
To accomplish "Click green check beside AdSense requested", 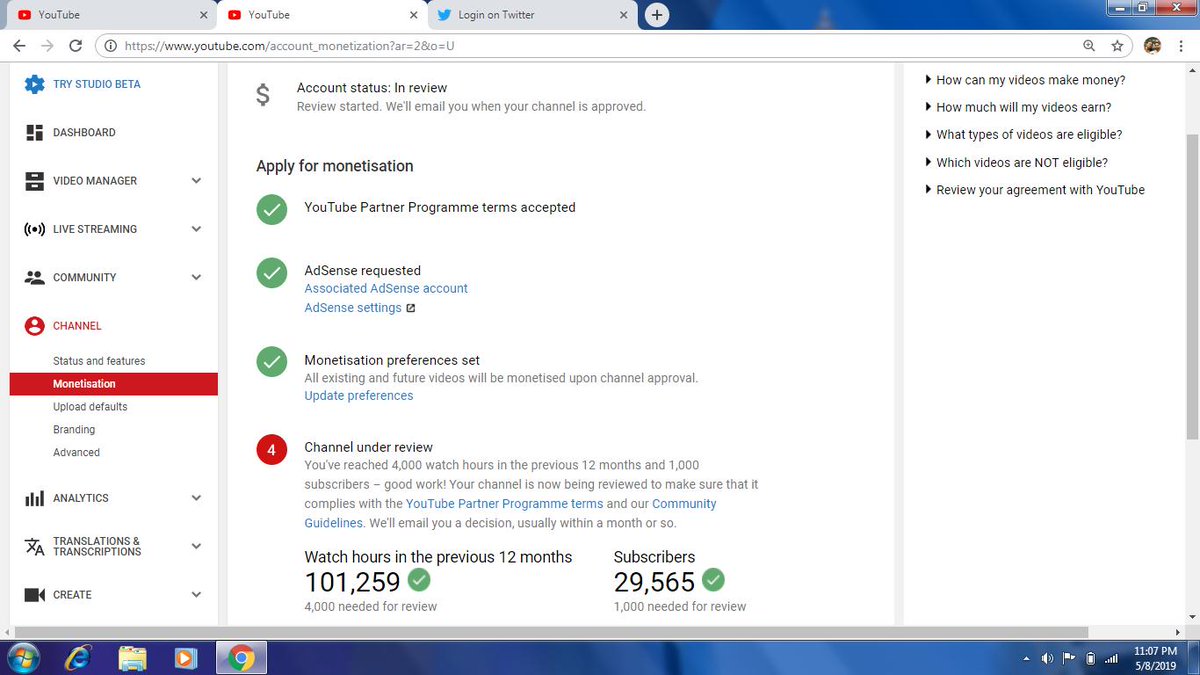I will (x=271, y=273).
